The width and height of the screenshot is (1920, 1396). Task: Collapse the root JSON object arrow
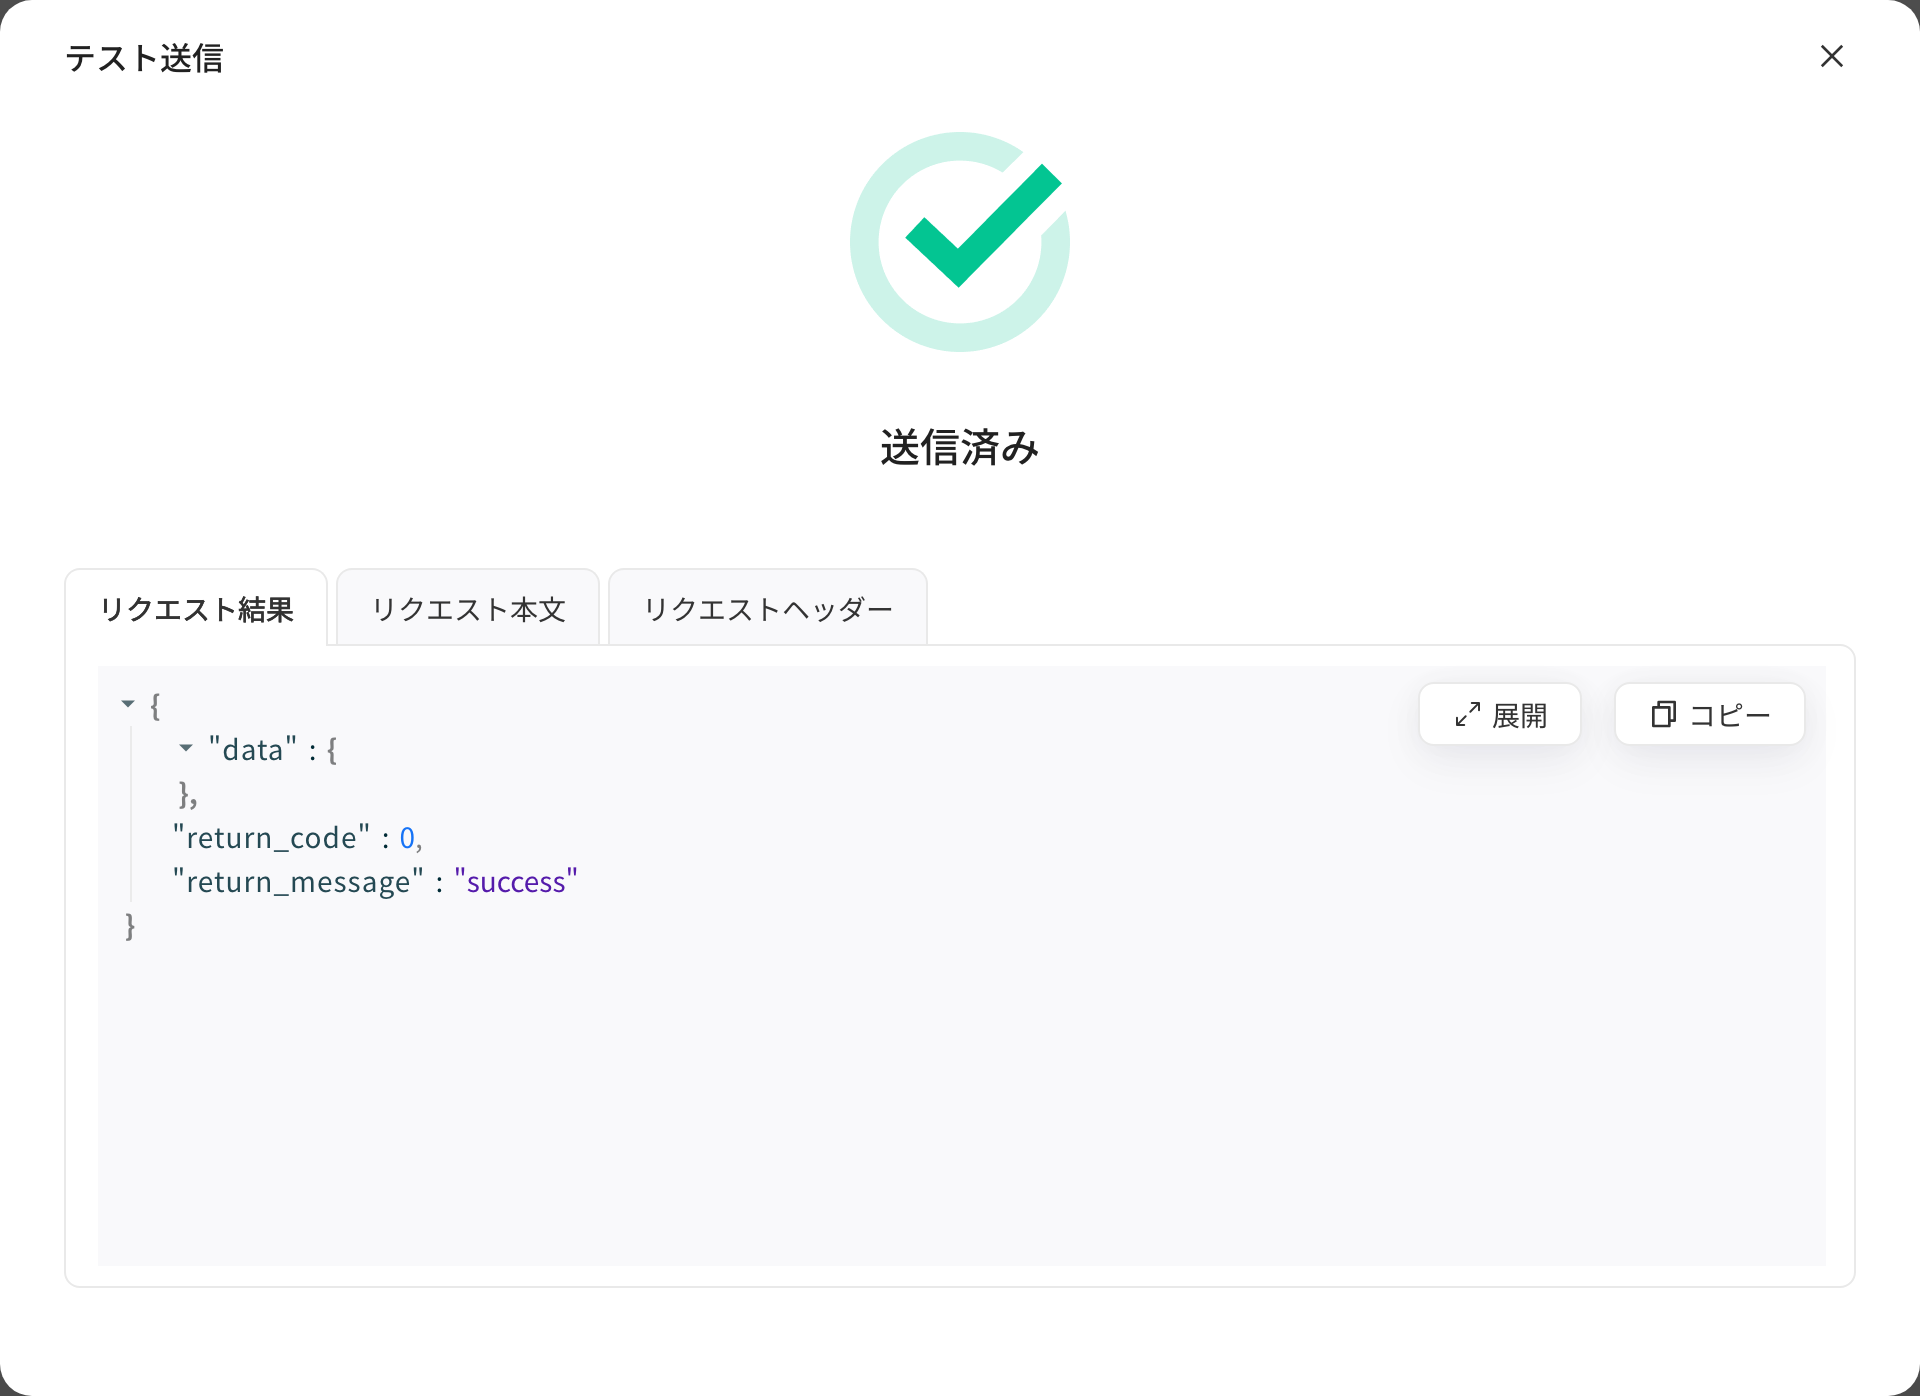[128, 704]
